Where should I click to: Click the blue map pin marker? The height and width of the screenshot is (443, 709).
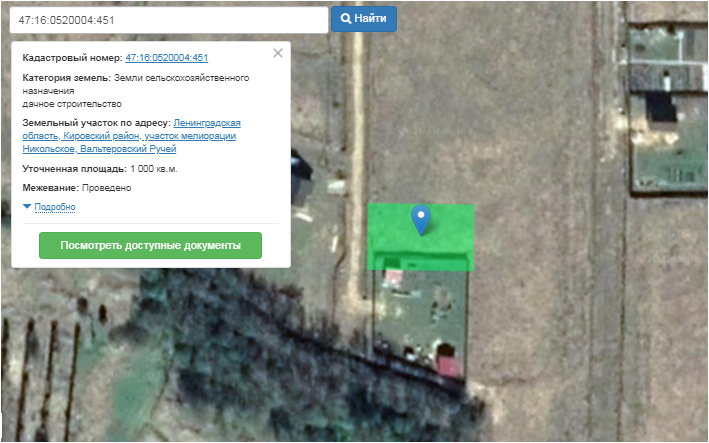pyautogui.click(x=421, y=220)
